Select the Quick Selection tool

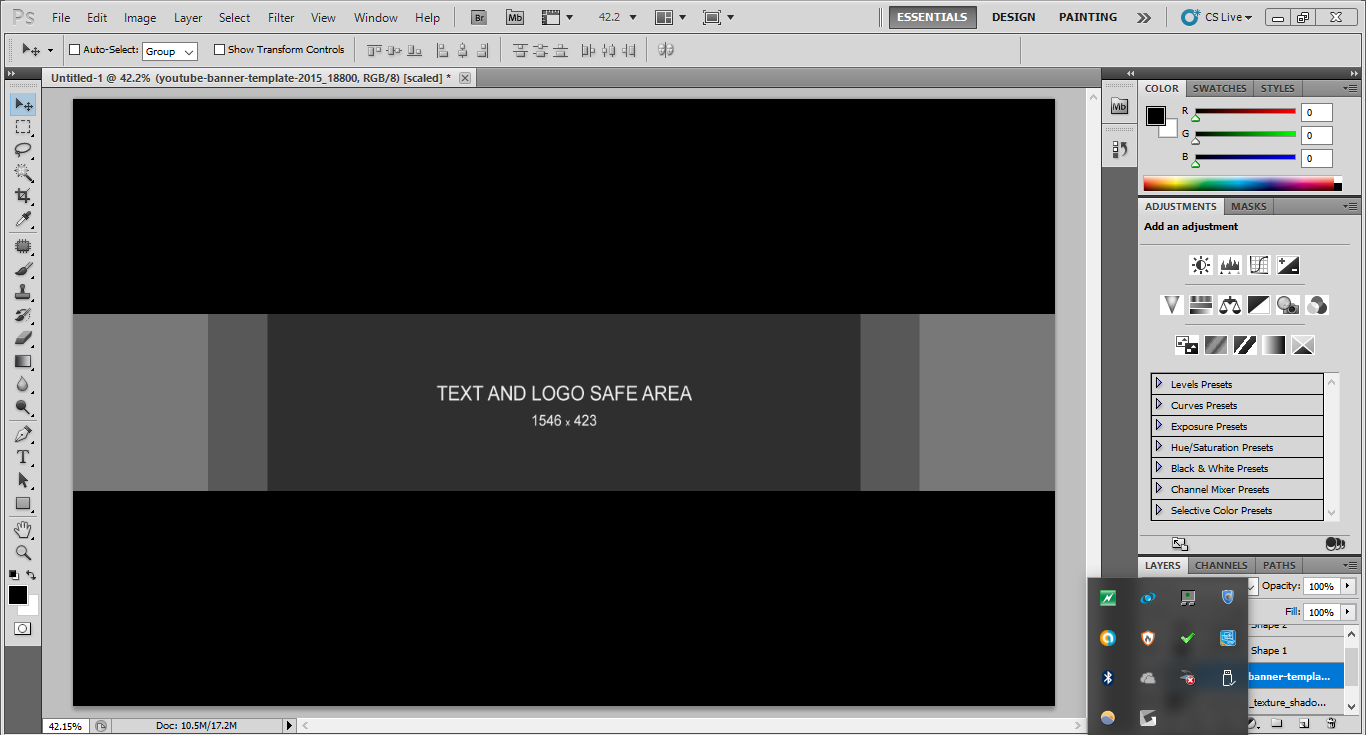click(x=23, y=173)
